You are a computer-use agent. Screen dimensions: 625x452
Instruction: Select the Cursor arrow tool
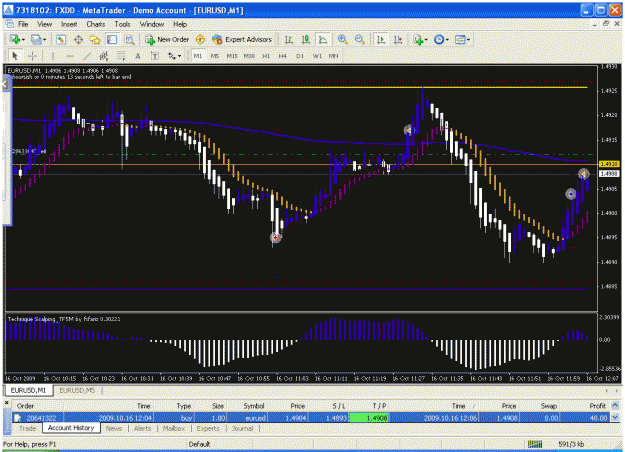(15, 56)
